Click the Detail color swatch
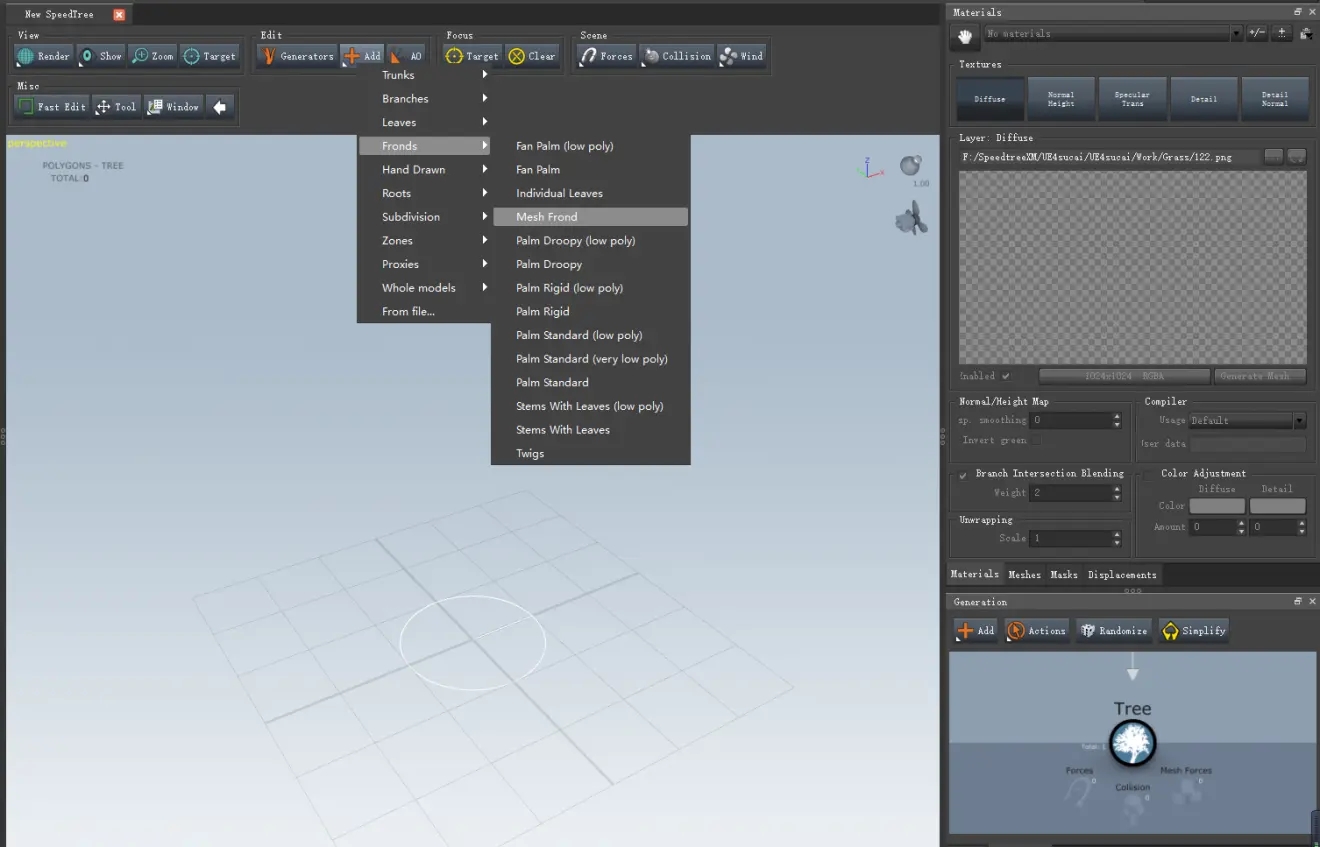Viewport: 1320px width, 847px height. (x=1277, y=506)
